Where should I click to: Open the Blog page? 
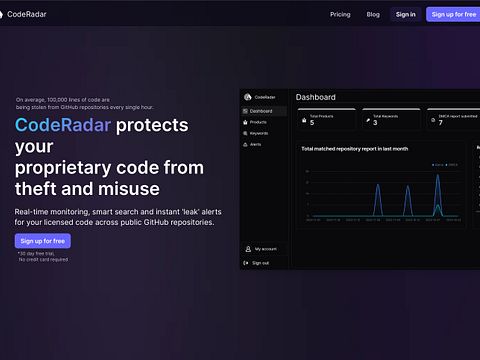tap(373, 14)
